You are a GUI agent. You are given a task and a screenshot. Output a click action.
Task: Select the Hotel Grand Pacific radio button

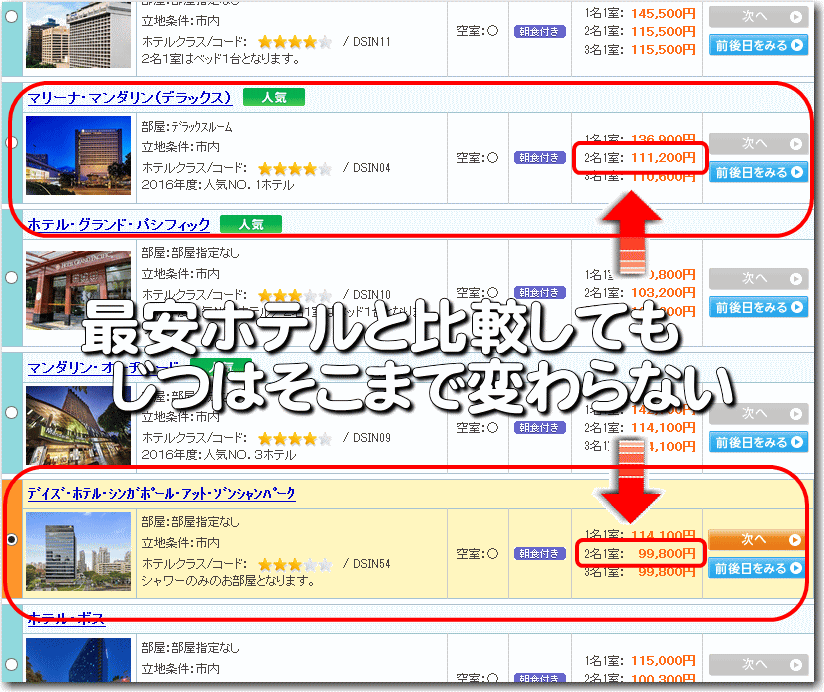click(12, 277)
